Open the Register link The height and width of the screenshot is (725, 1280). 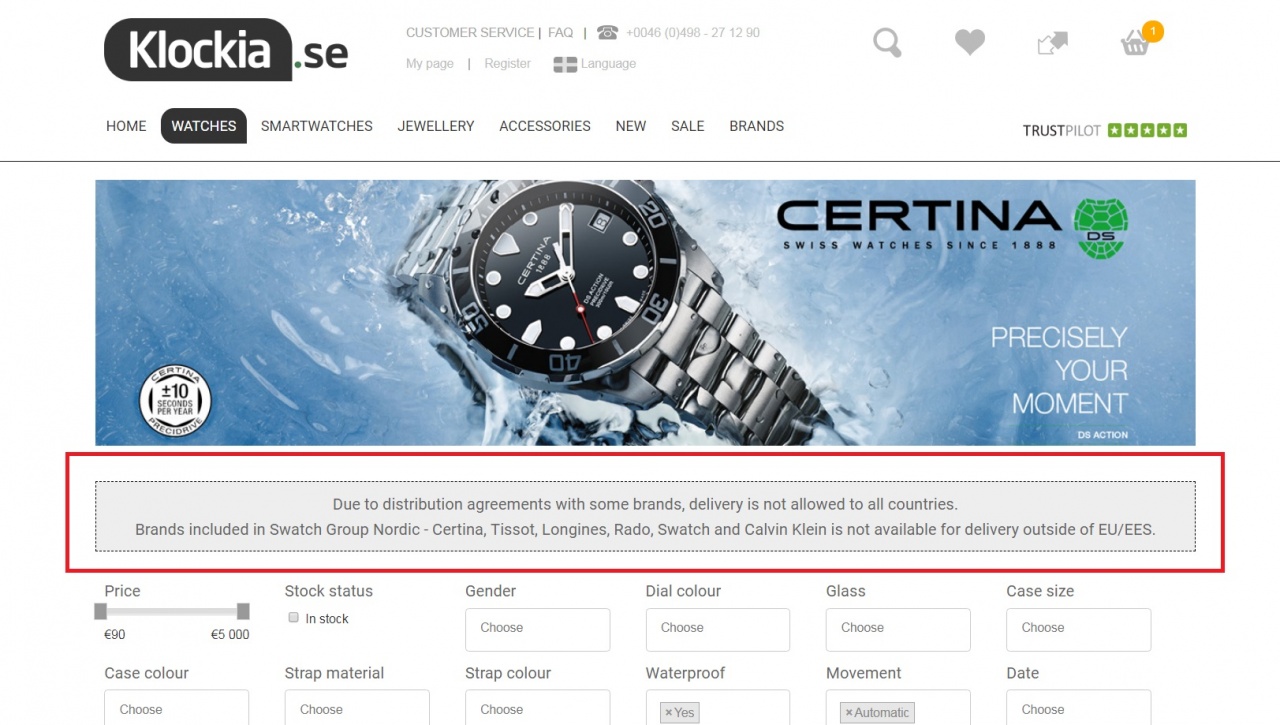pyautogui.click(x=507, y=64)
